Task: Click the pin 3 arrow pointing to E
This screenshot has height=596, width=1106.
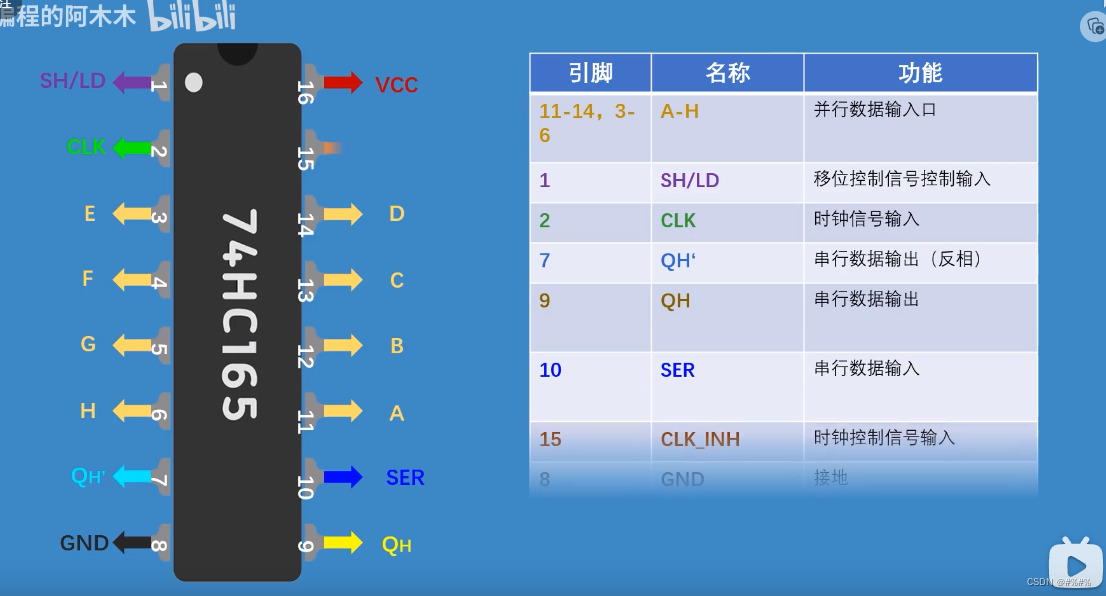Action: pyautogui.click(x=132, y=213)
